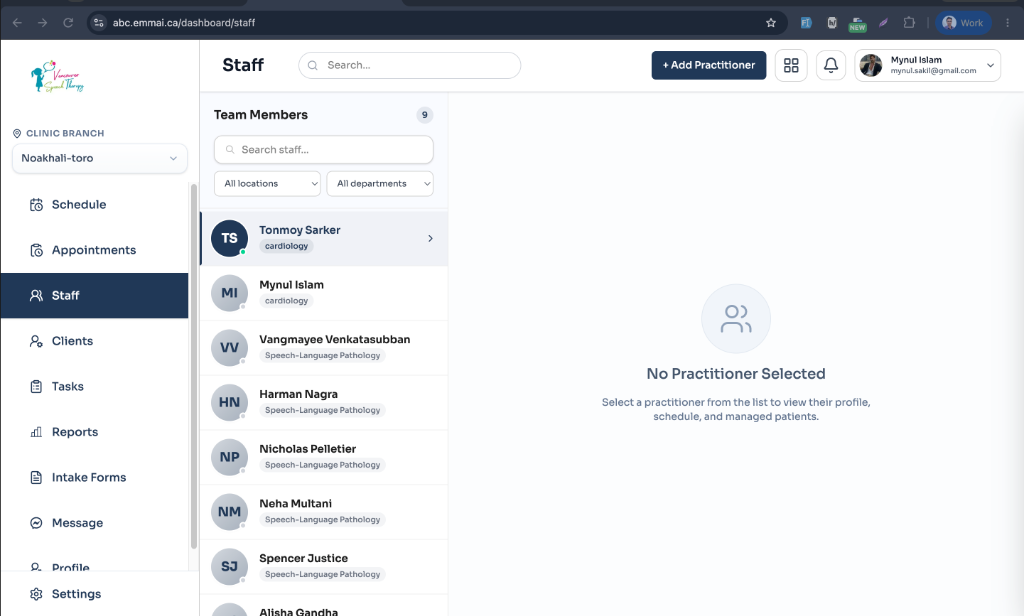Click the Mynul Islam profile photo
Screen dimensions: 1024x616
(x=871, y=65)
